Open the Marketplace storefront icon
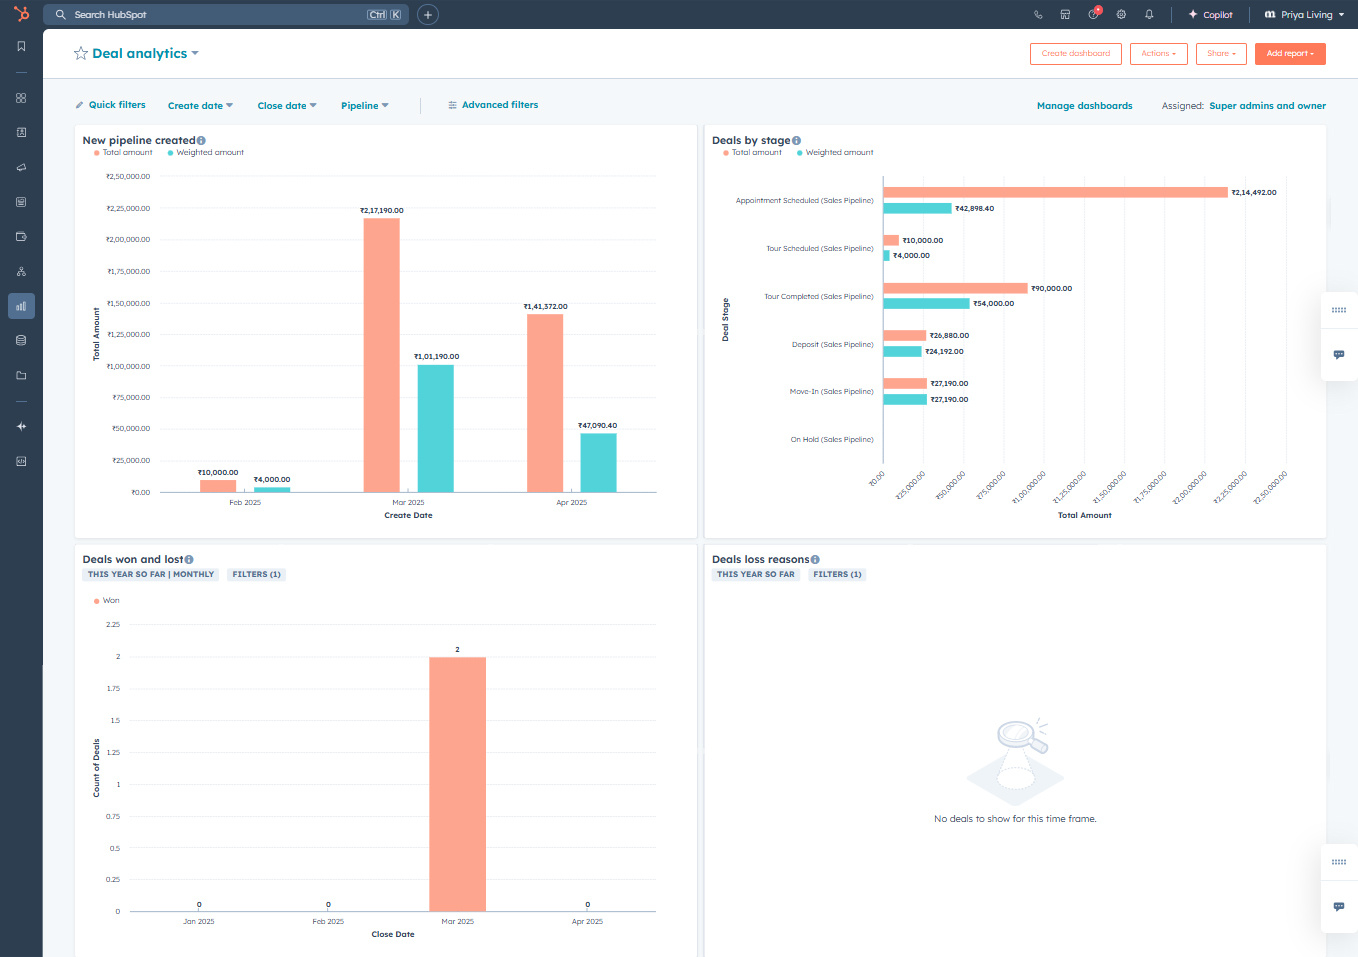The height and width of the screenshot is (957, 1358). pos(1065,14)
